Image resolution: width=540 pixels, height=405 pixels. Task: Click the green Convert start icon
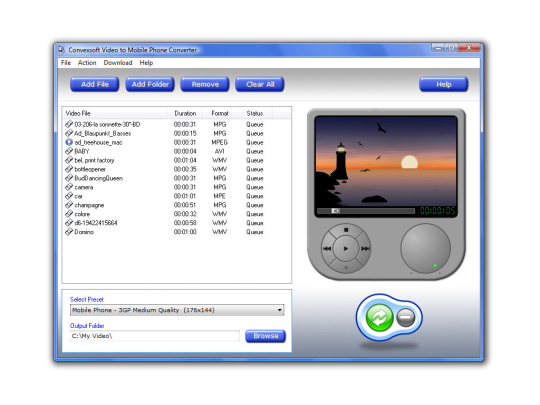pos(379,317)
